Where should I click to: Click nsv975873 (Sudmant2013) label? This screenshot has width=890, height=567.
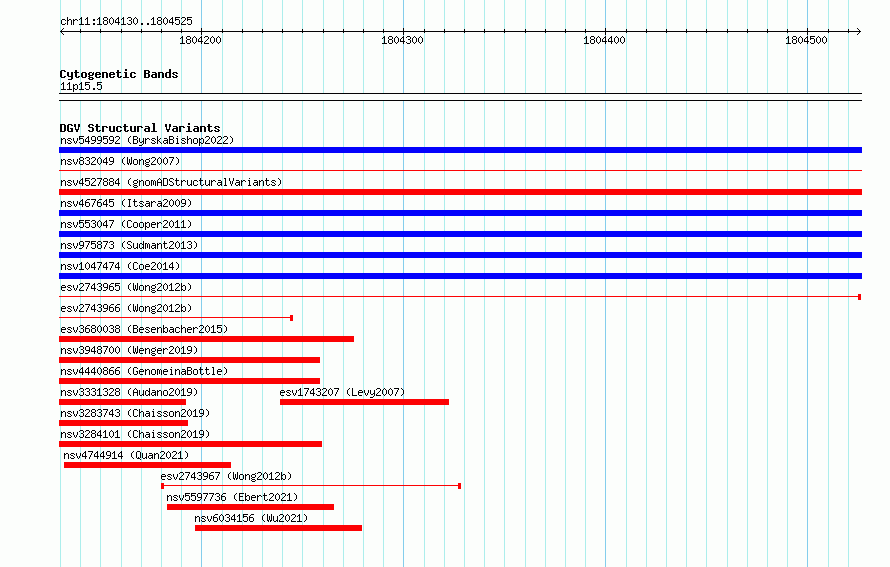(129, 245)
